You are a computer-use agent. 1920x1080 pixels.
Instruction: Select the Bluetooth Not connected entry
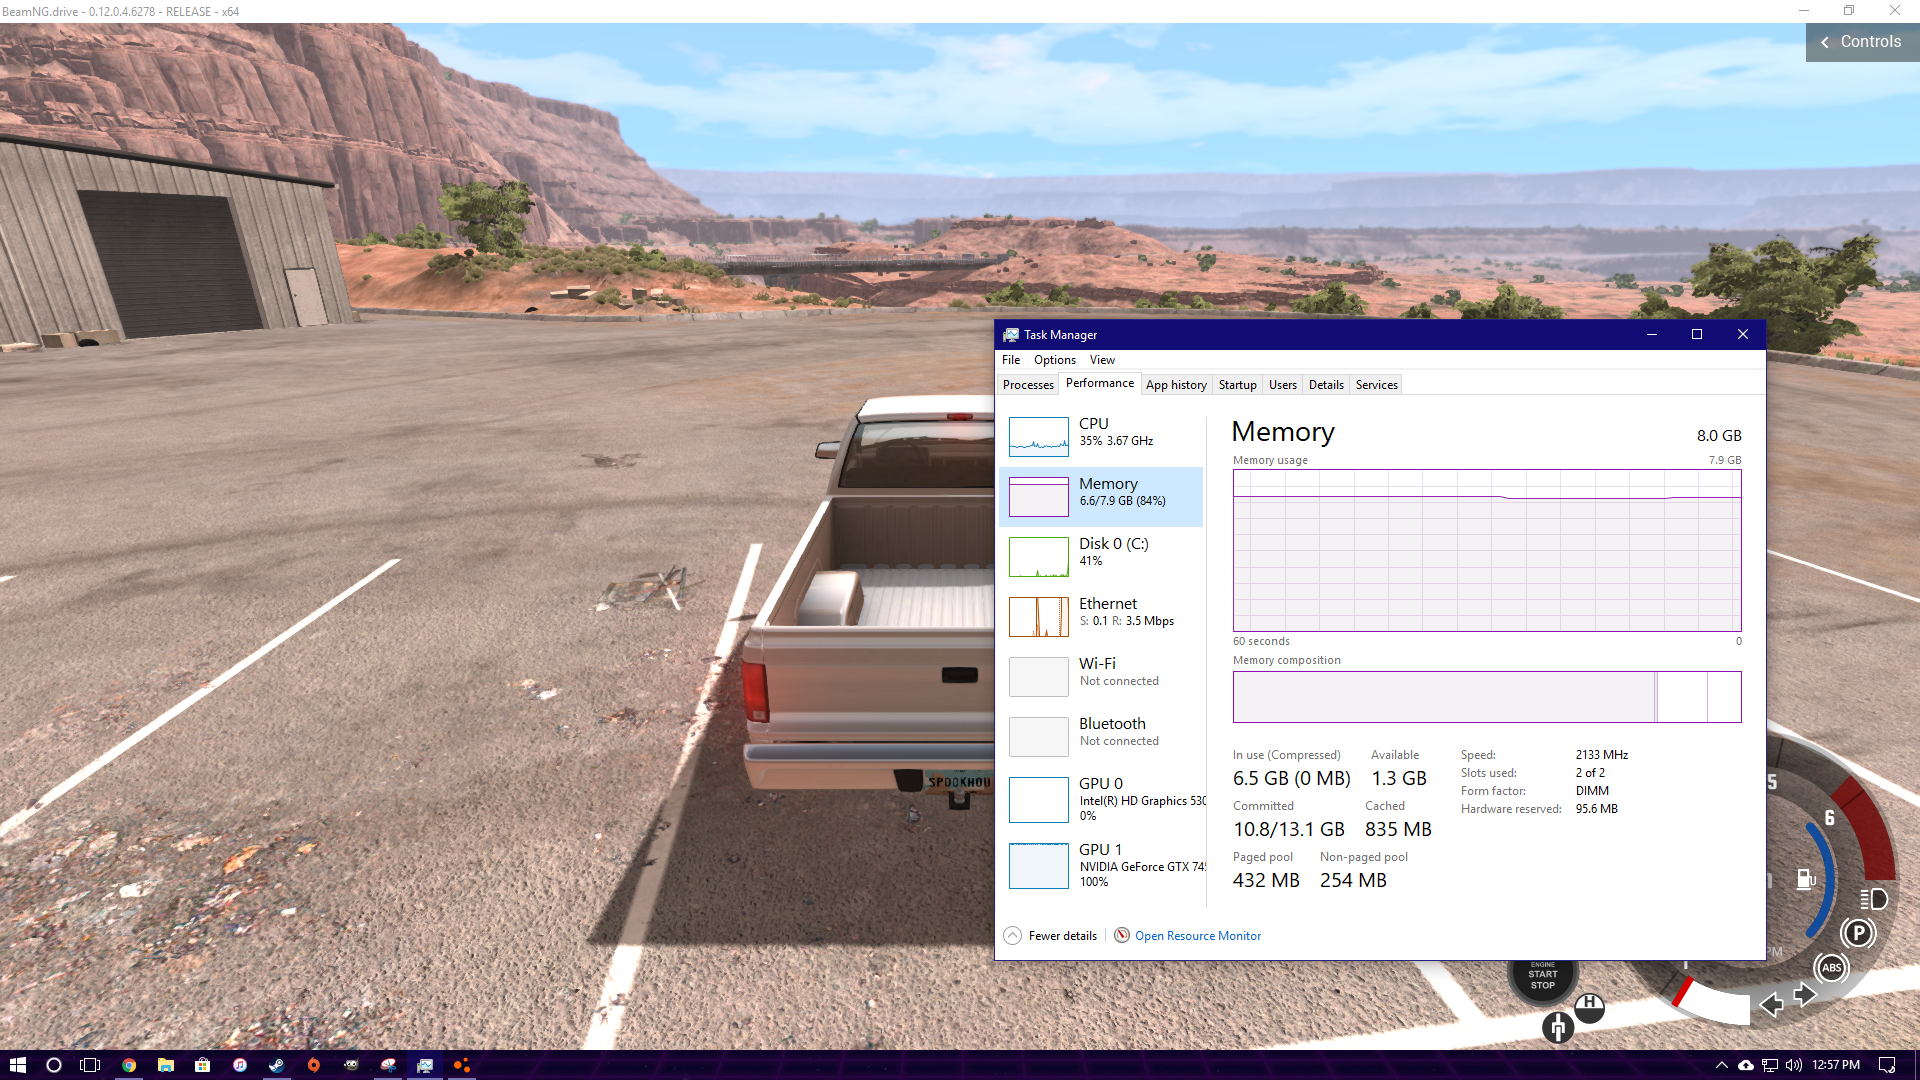pyautogui.click(x=1101, y=737)
